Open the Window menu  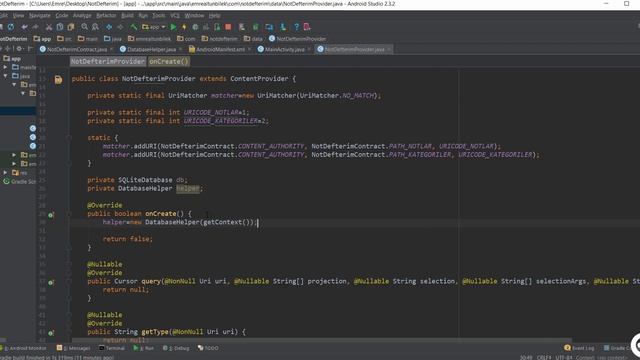[194, 16]
